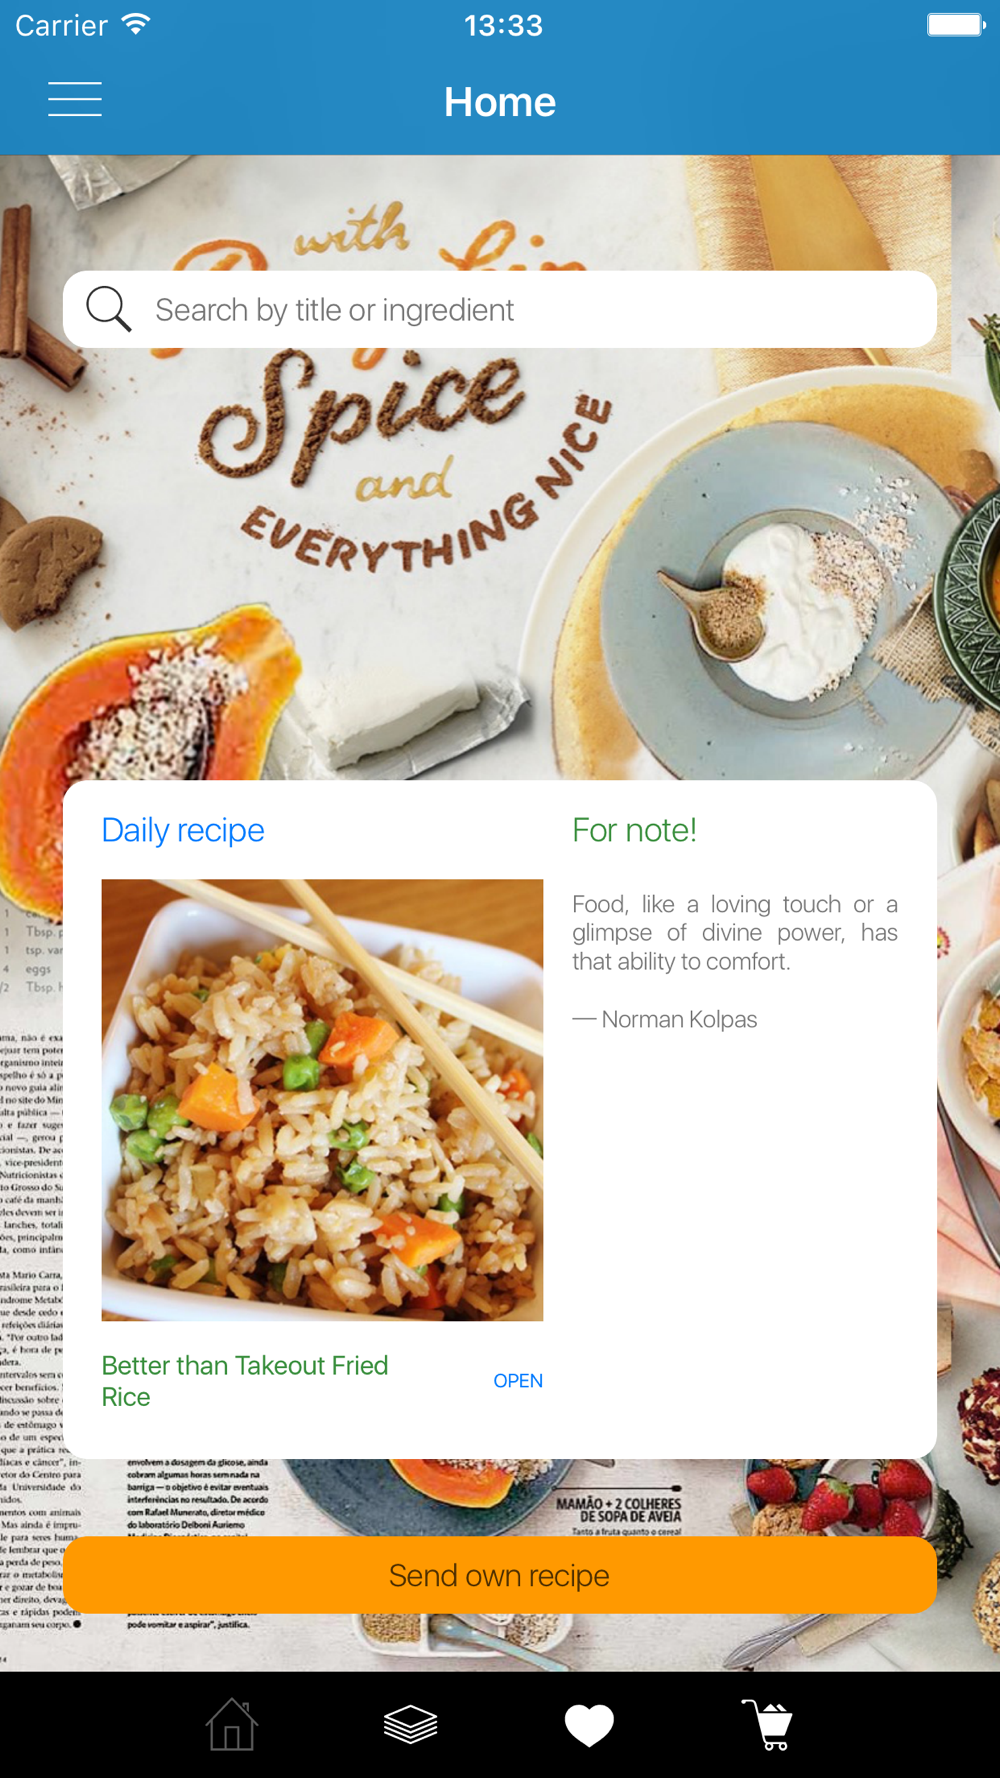Viewport: 1000px width, 1778px height.
Task: Tap the Daily recipe heading
Action: pyautogui.click(x=183, y=830)
